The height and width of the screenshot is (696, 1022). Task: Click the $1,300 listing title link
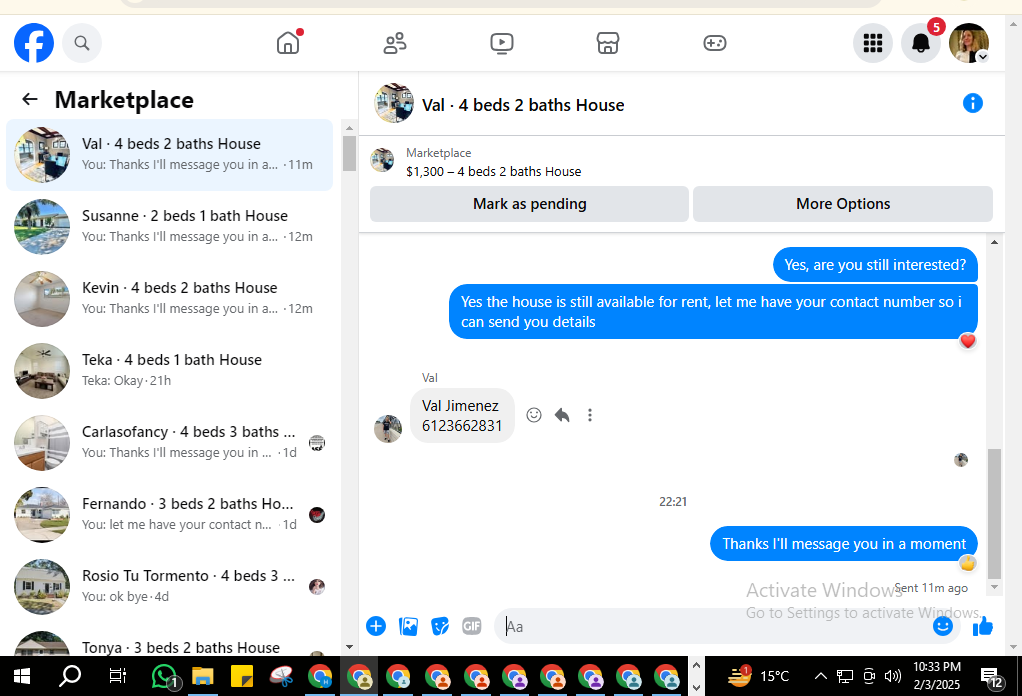[493, 171]
